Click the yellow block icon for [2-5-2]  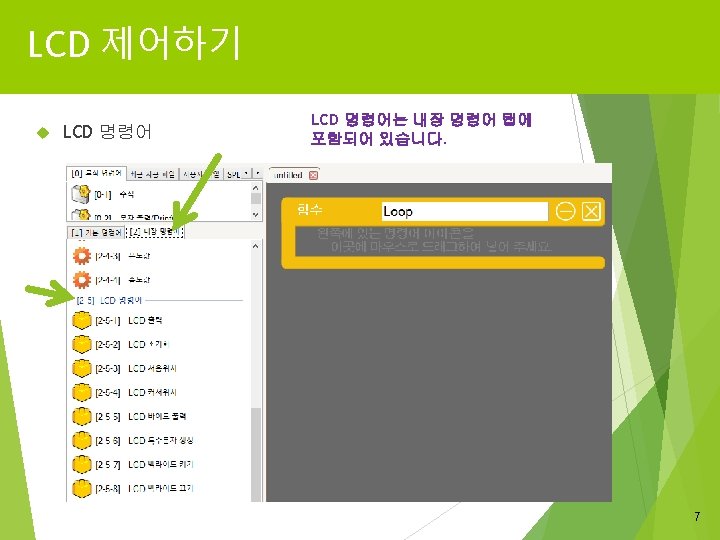[x=82, y=344]
